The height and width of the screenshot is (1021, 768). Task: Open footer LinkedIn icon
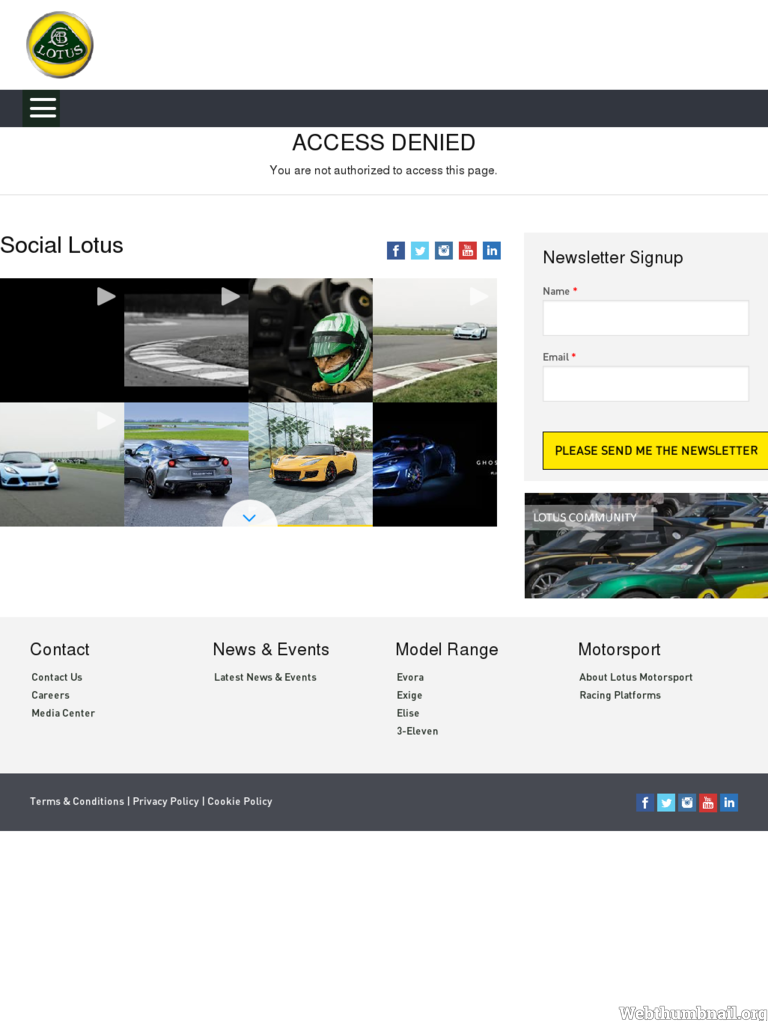coord(729,802)
